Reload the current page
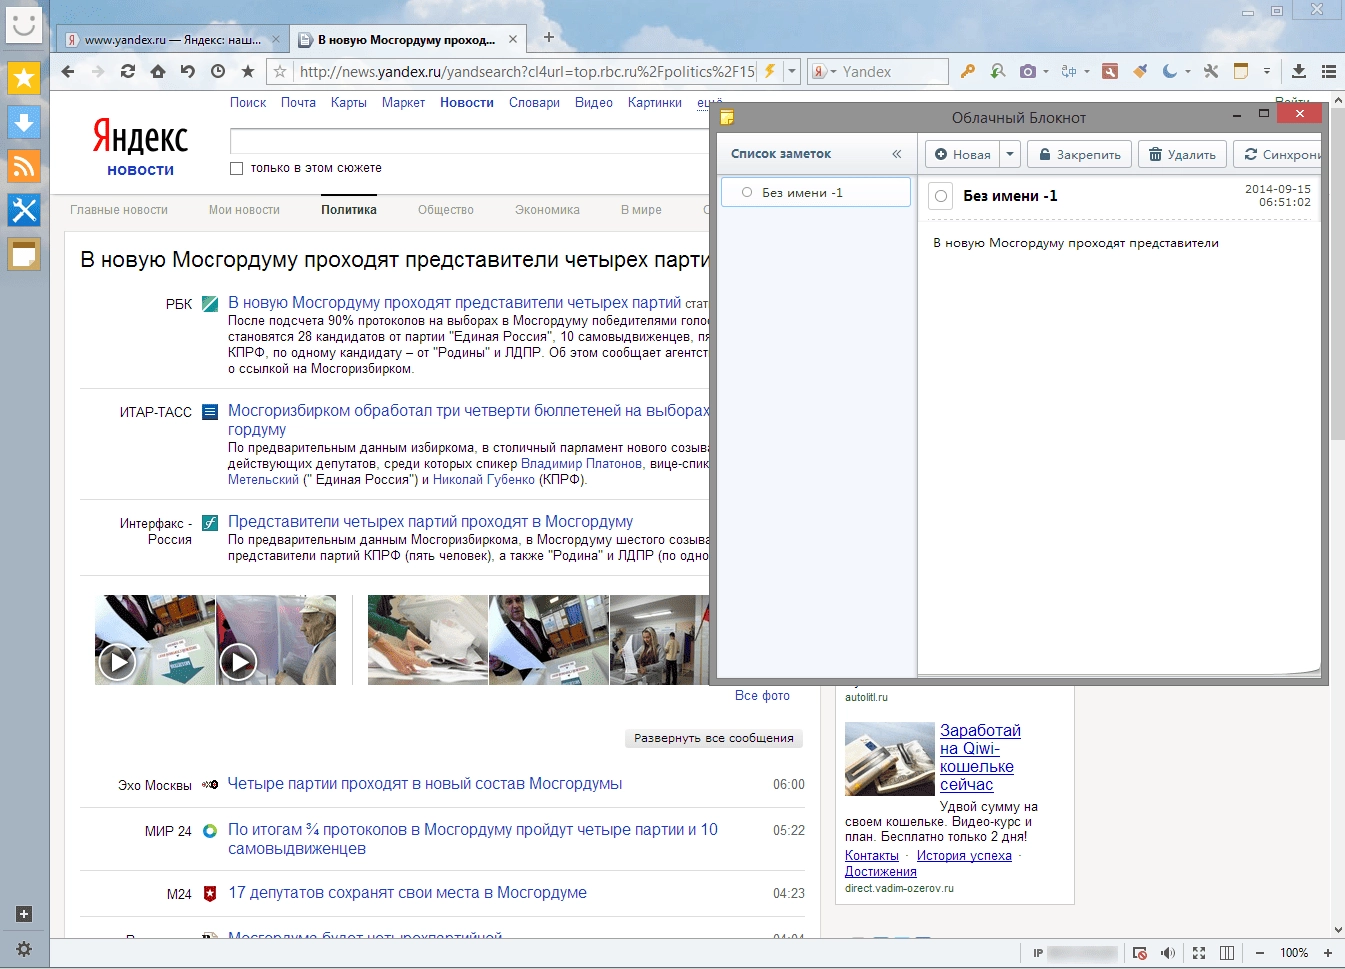The width and height of the screenshot is (1345, 969). click(x=128, y=71)
